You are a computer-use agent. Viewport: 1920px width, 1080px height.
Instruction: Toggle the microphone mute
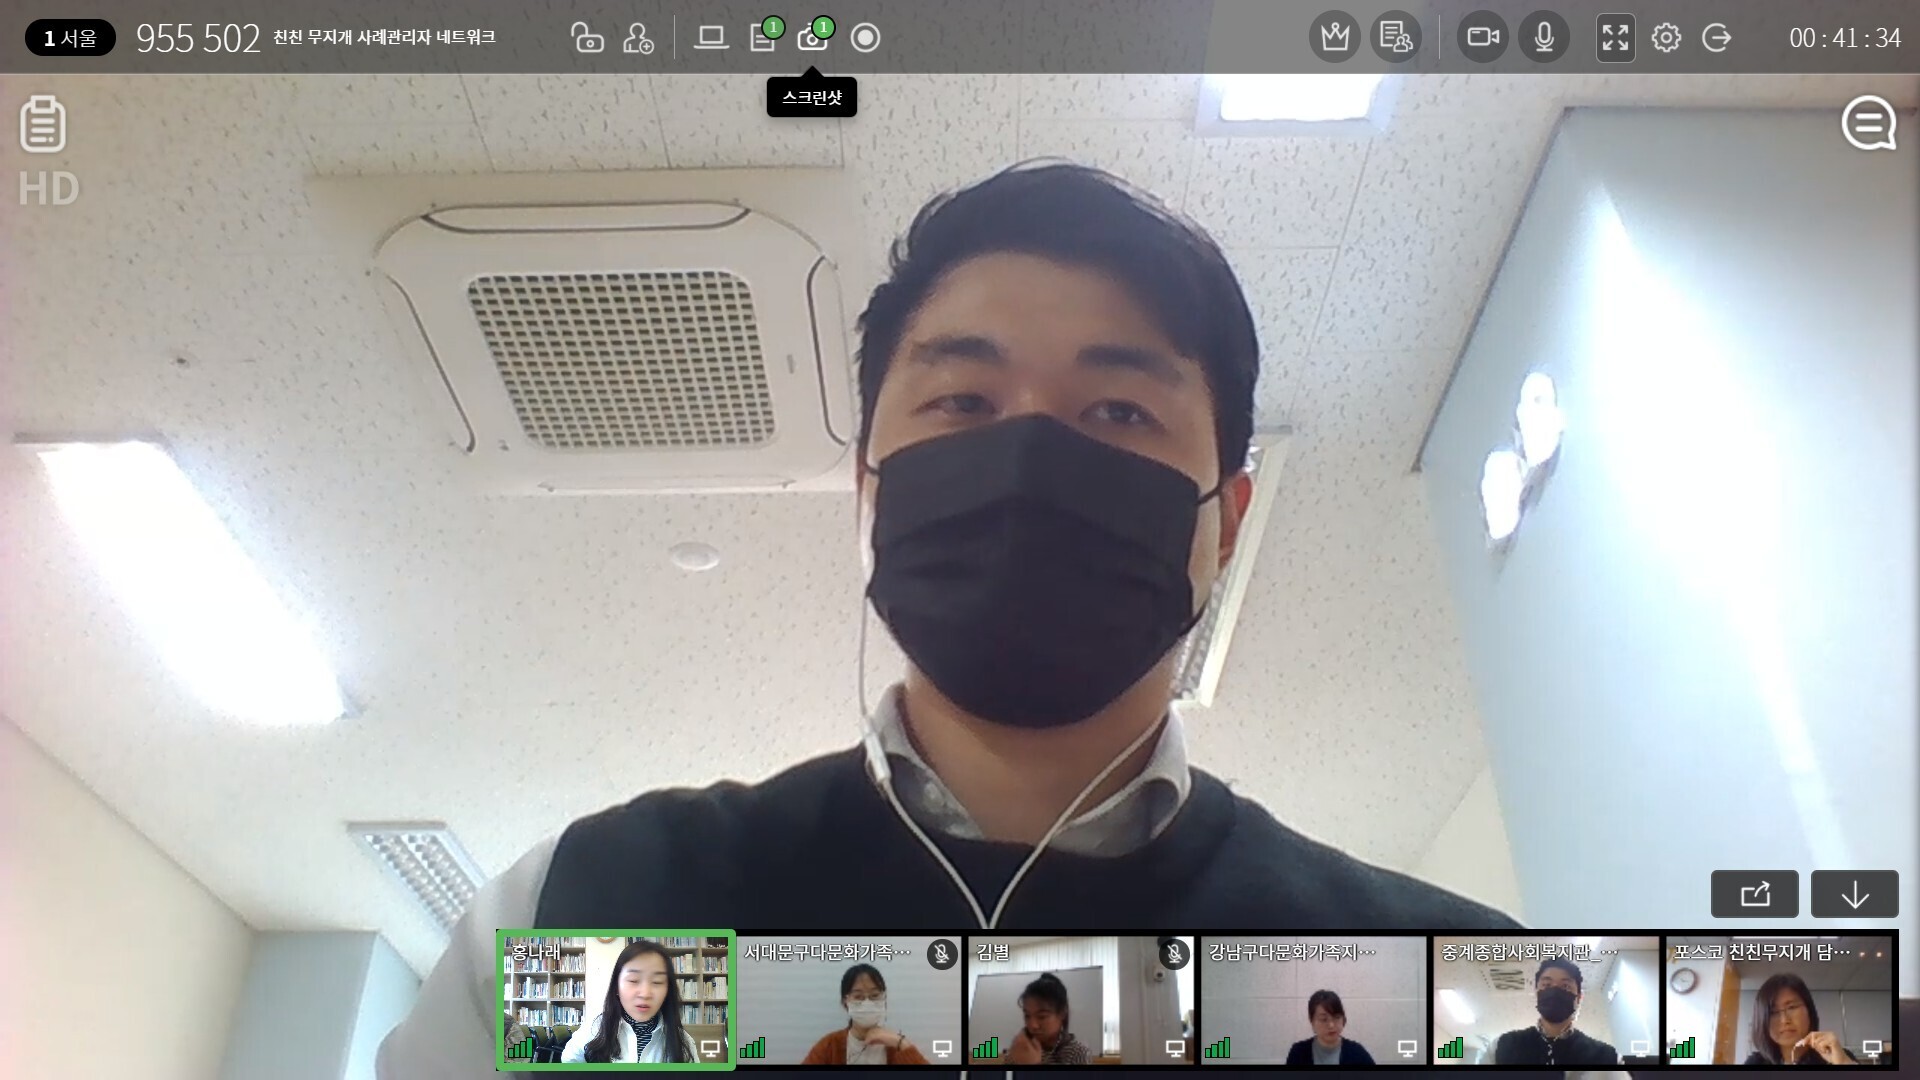coord(1544,38)
